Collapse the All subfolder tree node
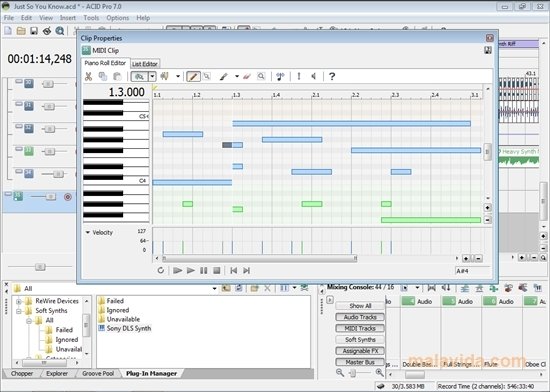 tap(29, 320)
